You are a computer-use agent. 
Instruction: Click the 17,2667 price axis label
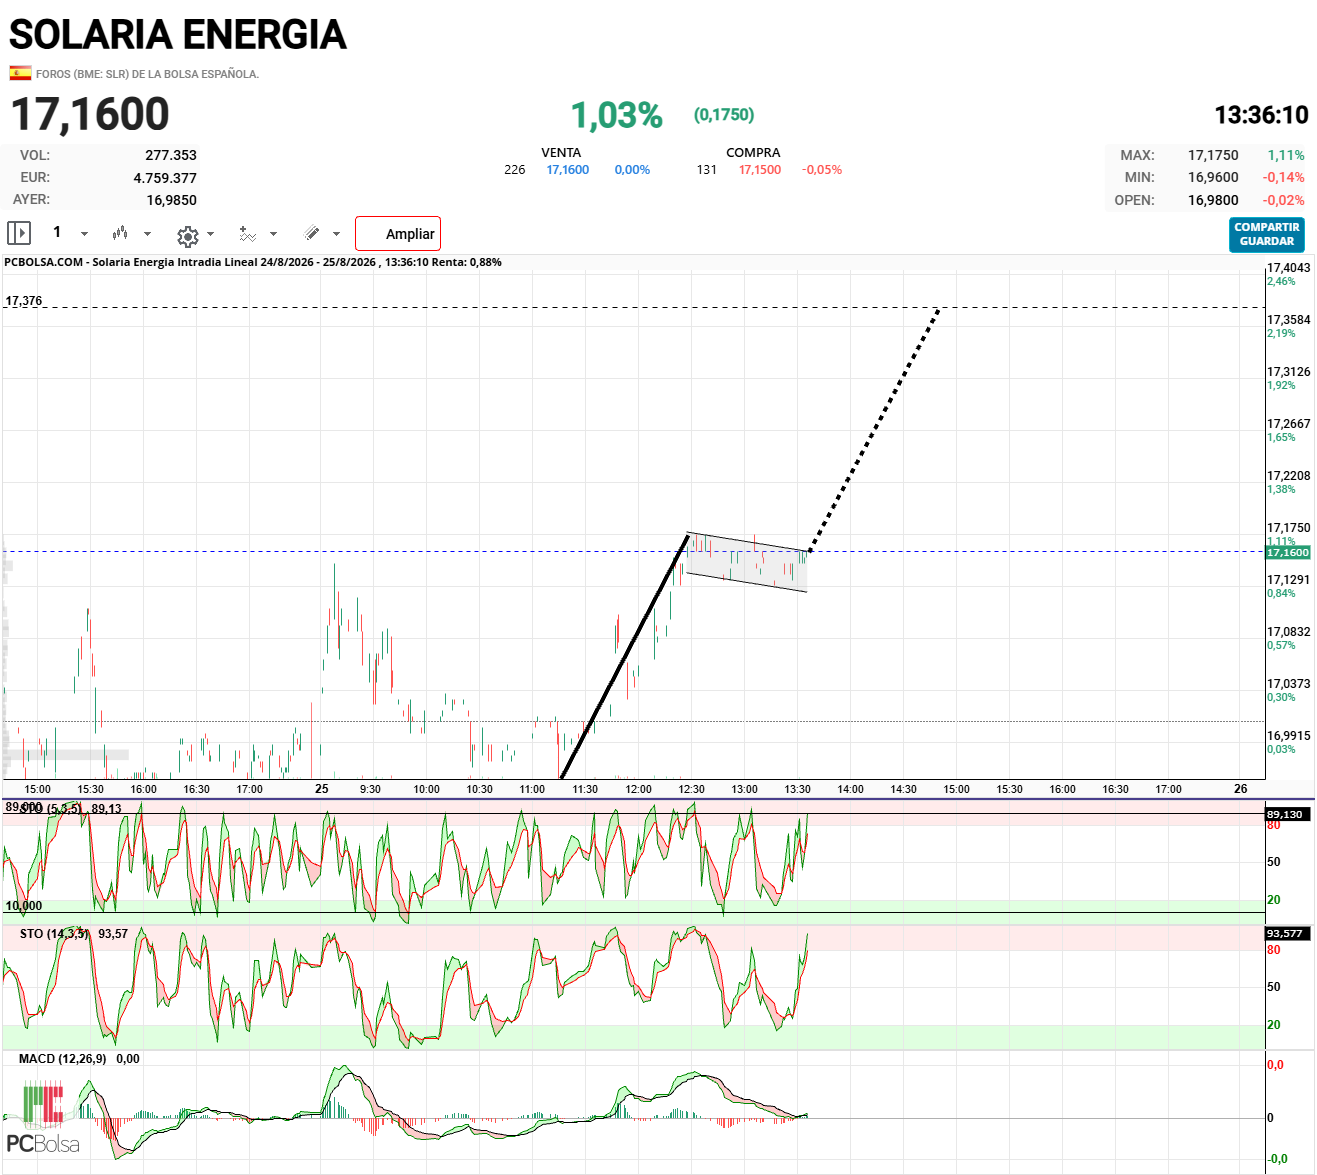[1288, 424]
